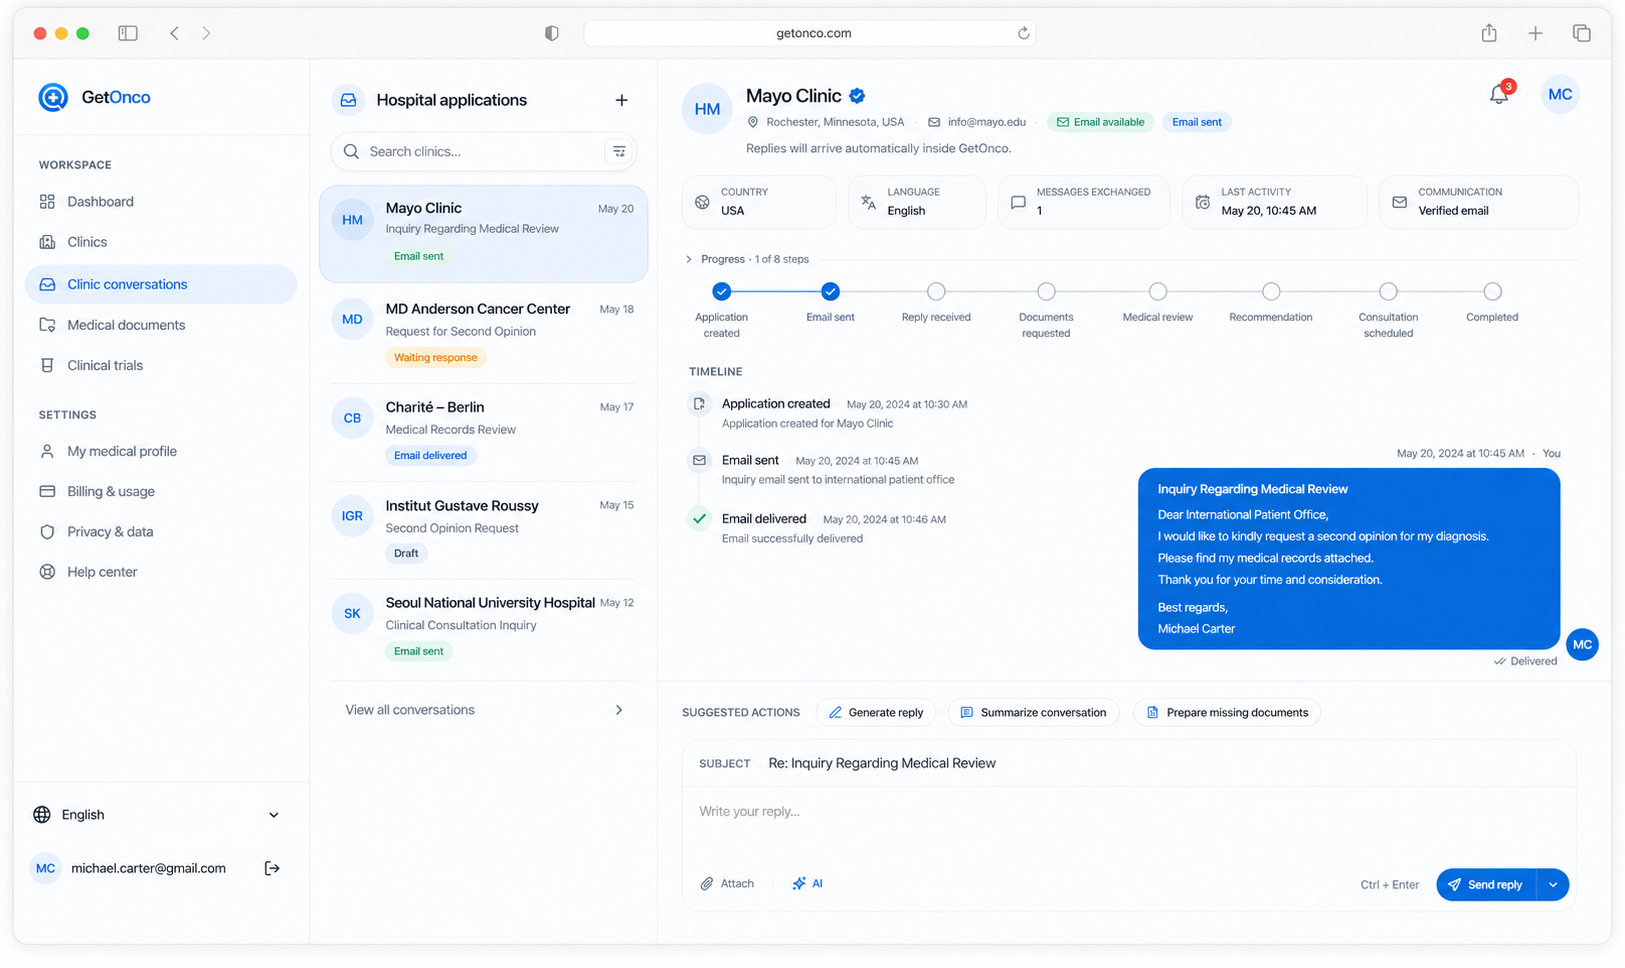Image resolution: width=1625 pixels, height=968 pixels.
Task: Open the clinic search filter icon
Action: coord(619,151)
